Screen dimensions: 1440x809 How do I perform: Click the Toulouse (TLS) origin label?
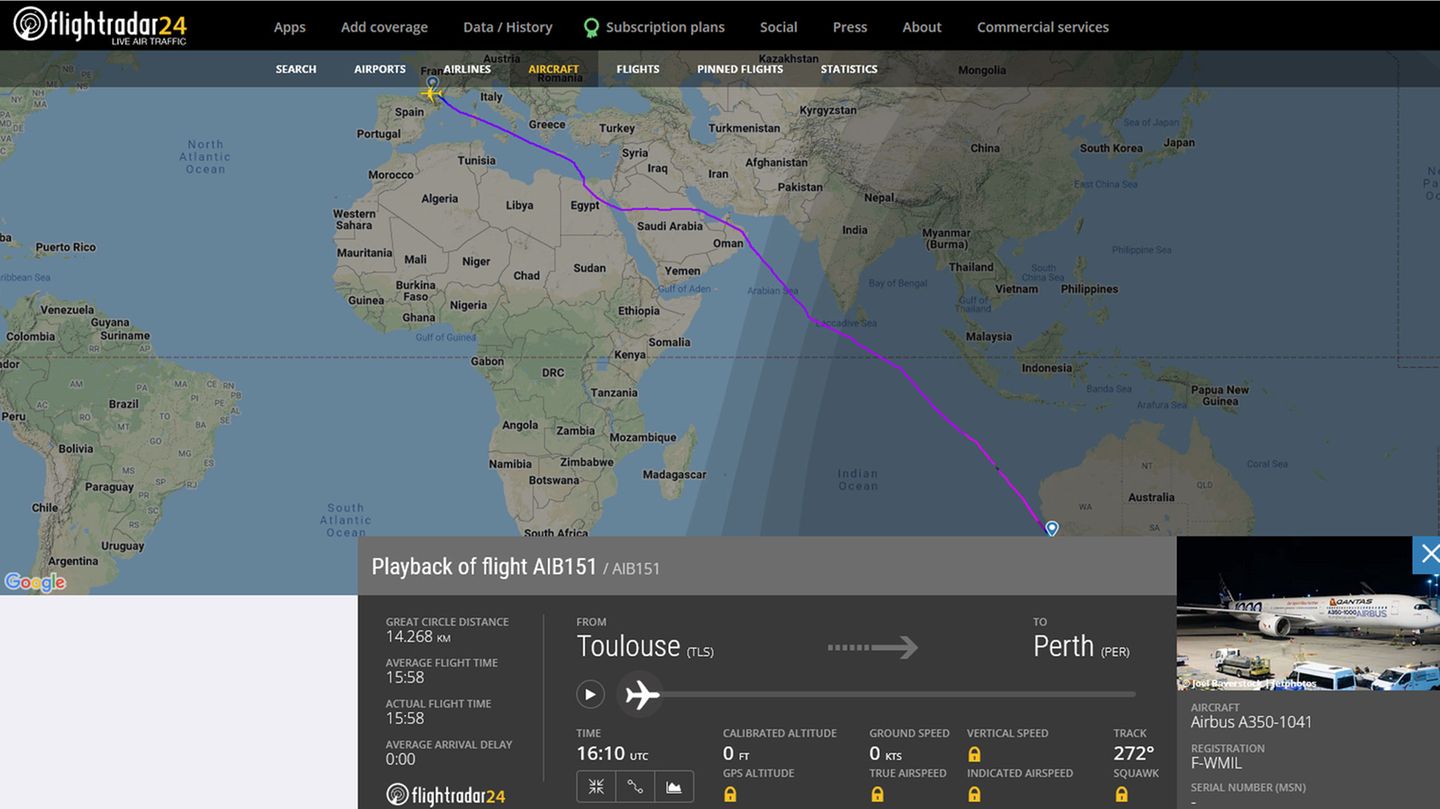[645, 647]
